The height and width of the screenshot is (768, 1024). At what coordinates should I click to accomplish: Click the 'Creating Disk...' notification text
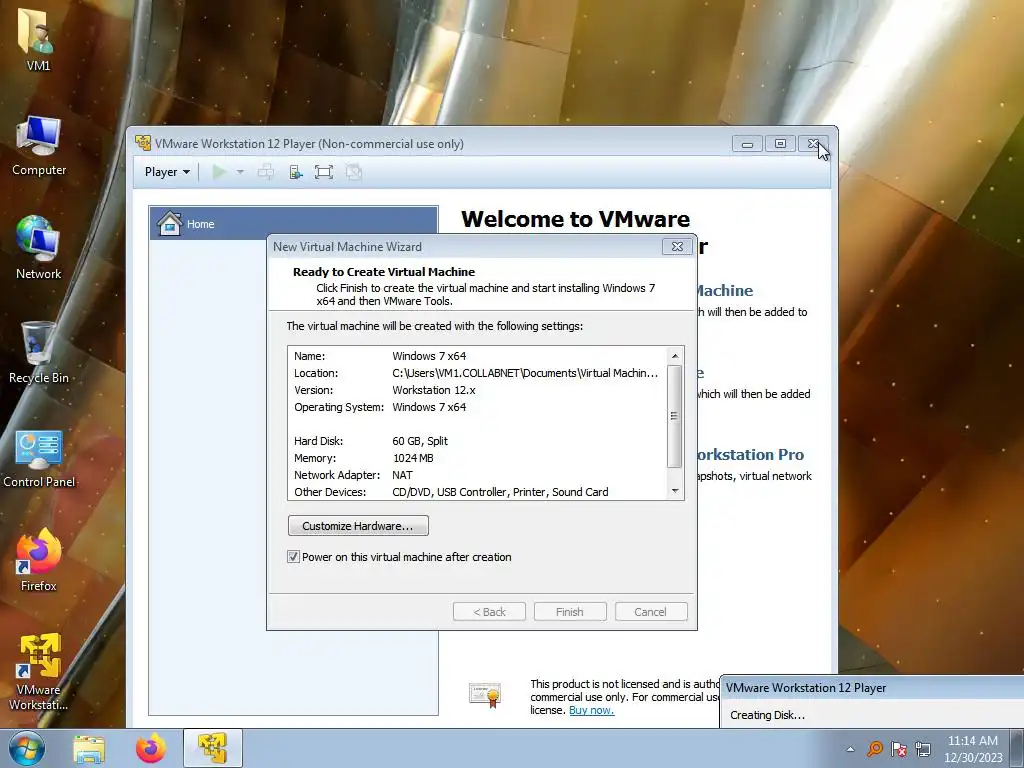click(x=767, y=715)
